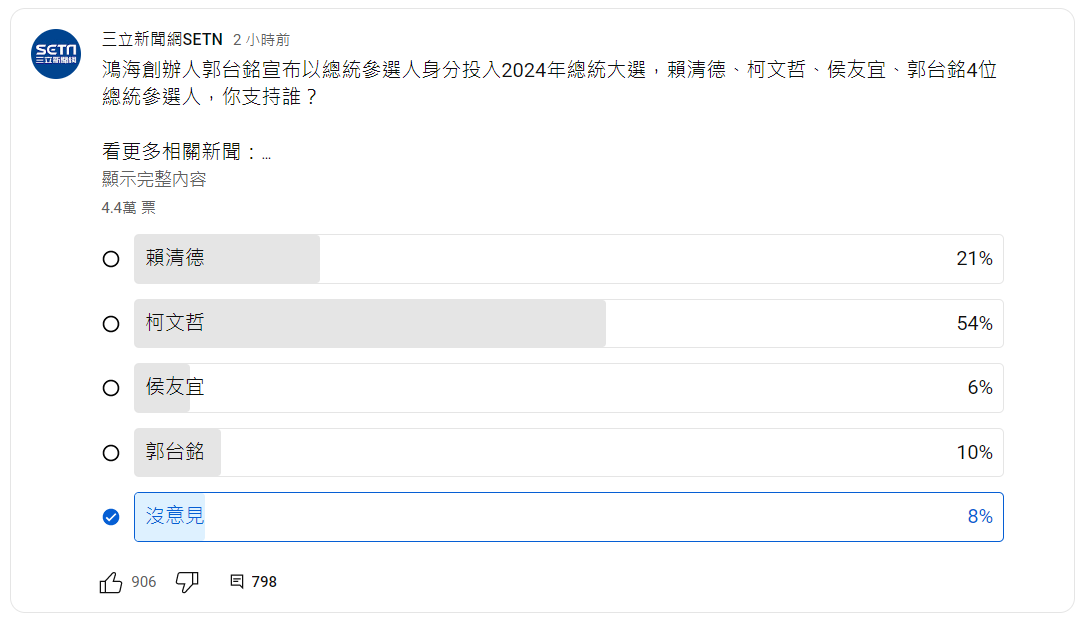1085x623 pixels.
Task: Open the comments via the speech bubble icon
Action: point(237,581)
